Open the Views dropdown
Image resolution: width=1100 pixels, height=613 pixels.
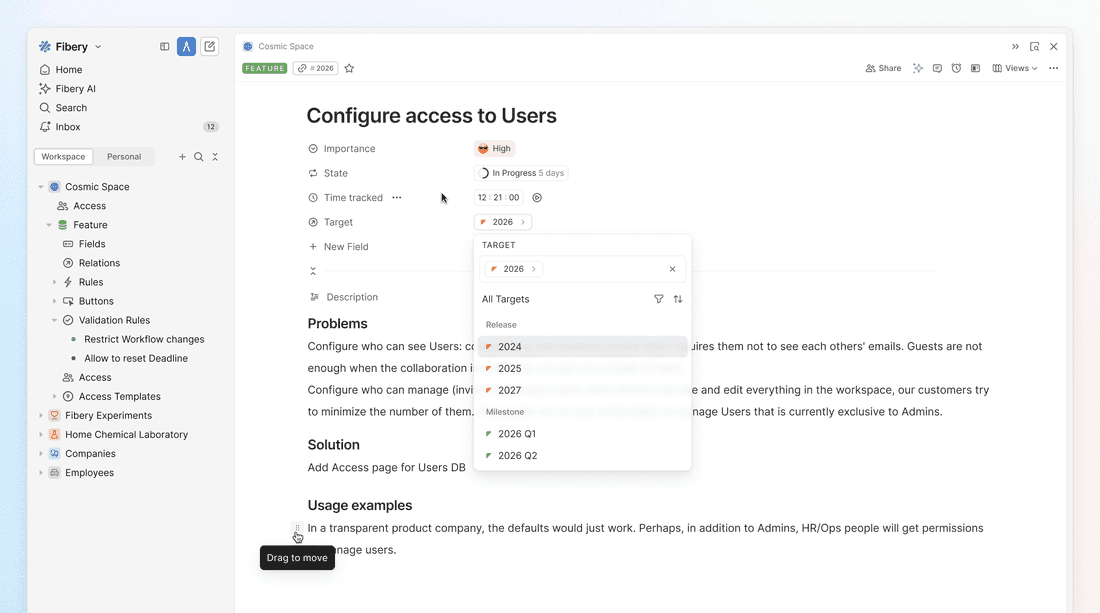1015,69
